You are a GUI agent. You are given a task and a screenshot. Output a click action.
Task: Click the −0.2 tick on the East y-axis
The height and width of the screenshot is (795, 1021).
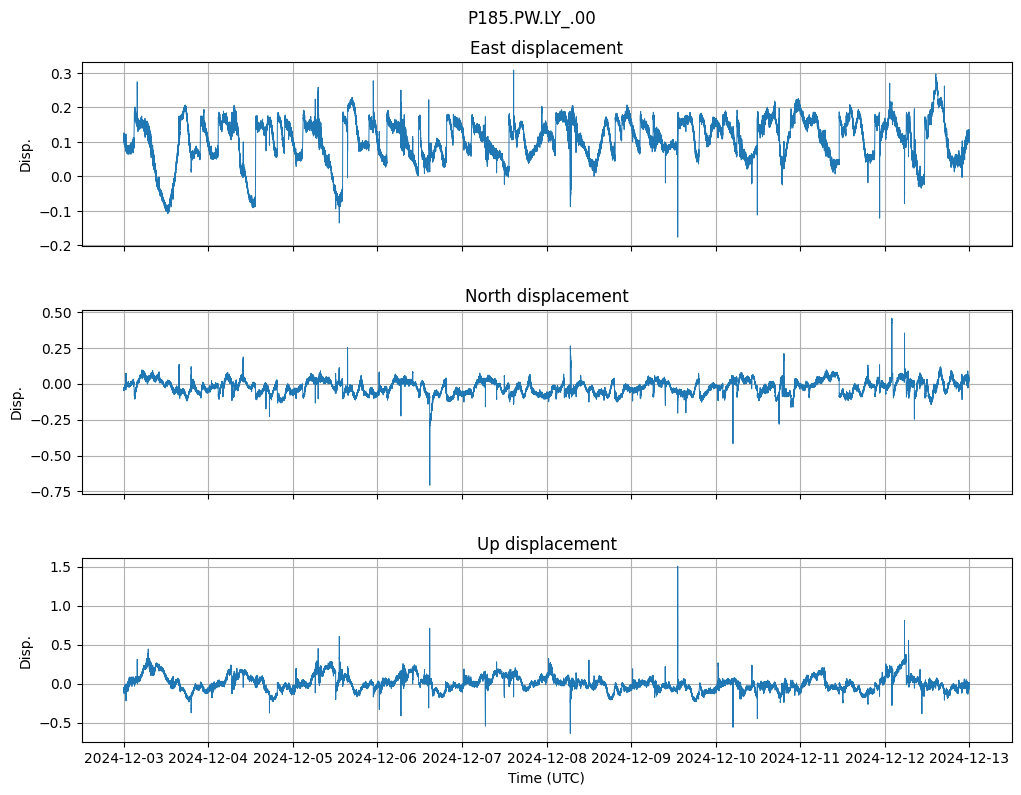58,246
